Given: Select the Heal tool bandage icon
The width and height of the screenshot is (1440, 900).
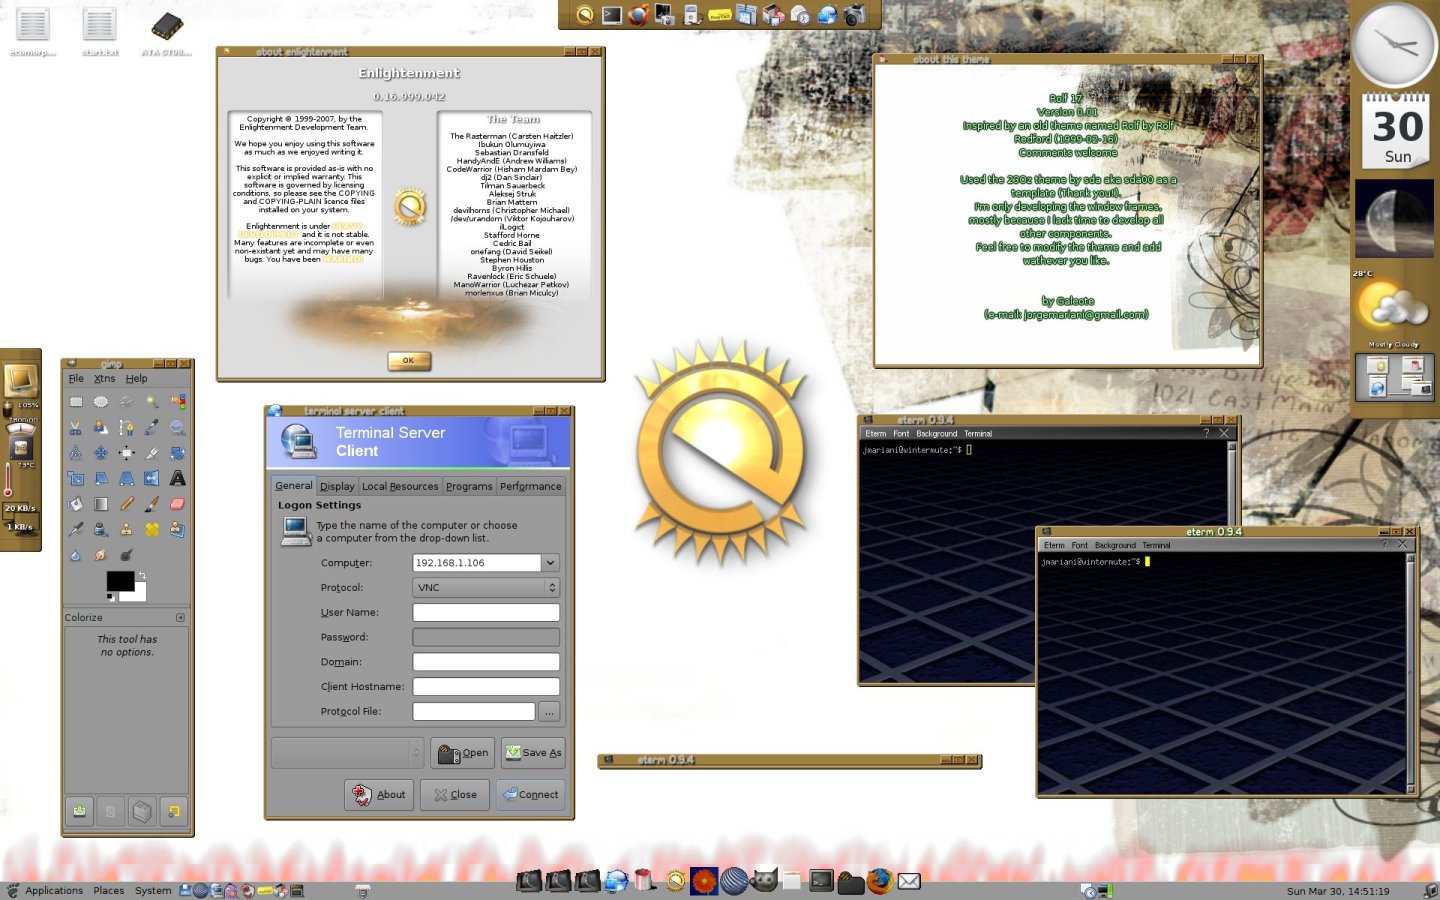Looking at the screenshot, I should (152, 530).
